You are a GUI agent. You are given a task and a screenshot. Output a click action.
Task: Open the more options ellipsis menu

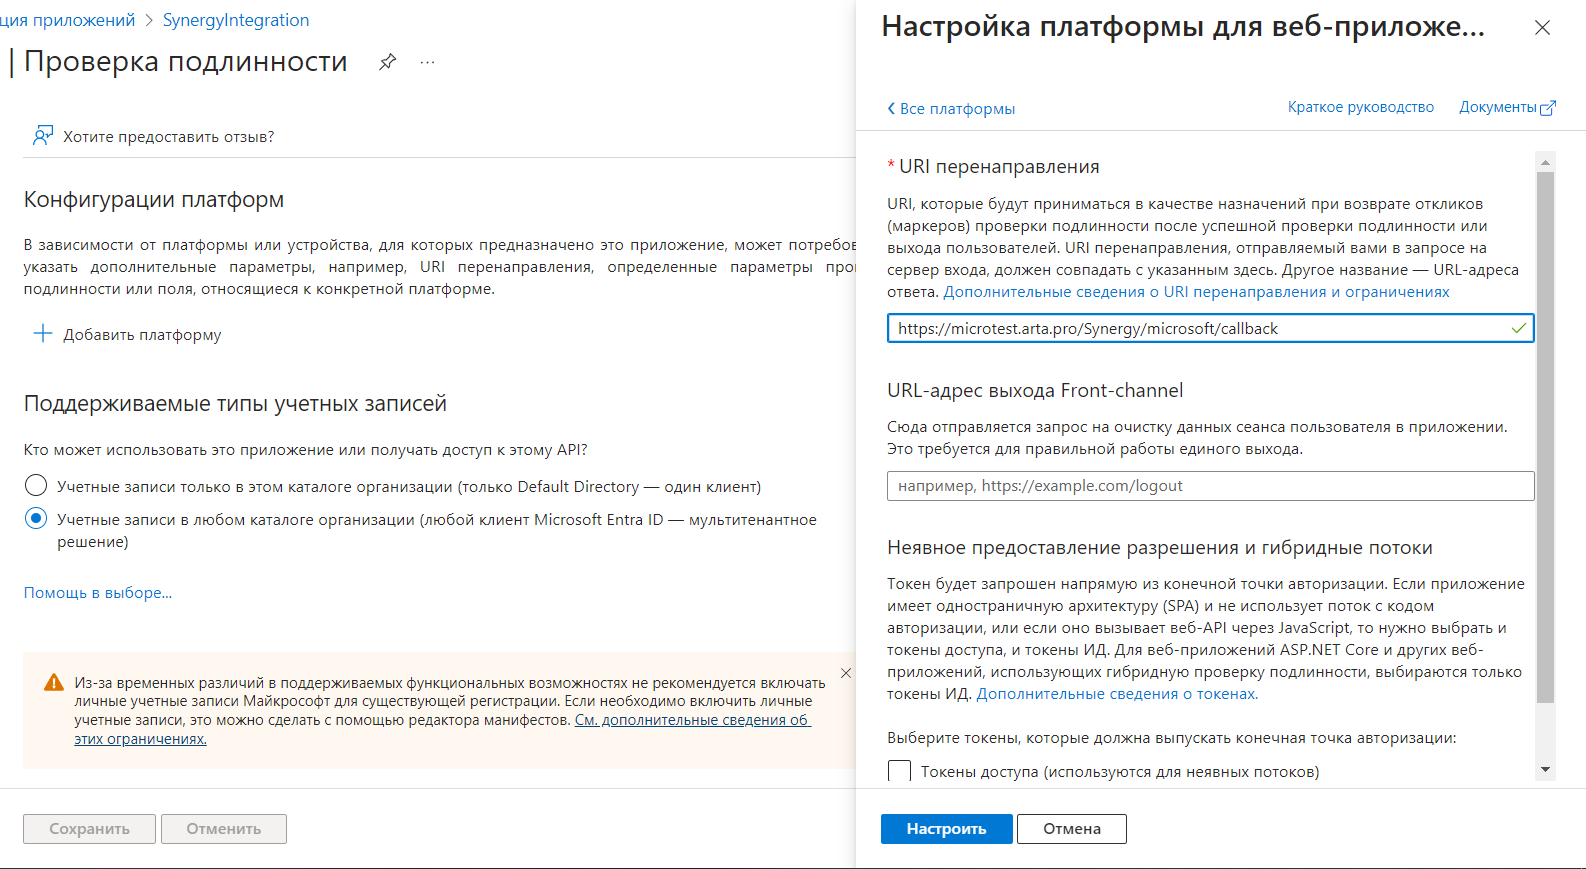point(428,62)
